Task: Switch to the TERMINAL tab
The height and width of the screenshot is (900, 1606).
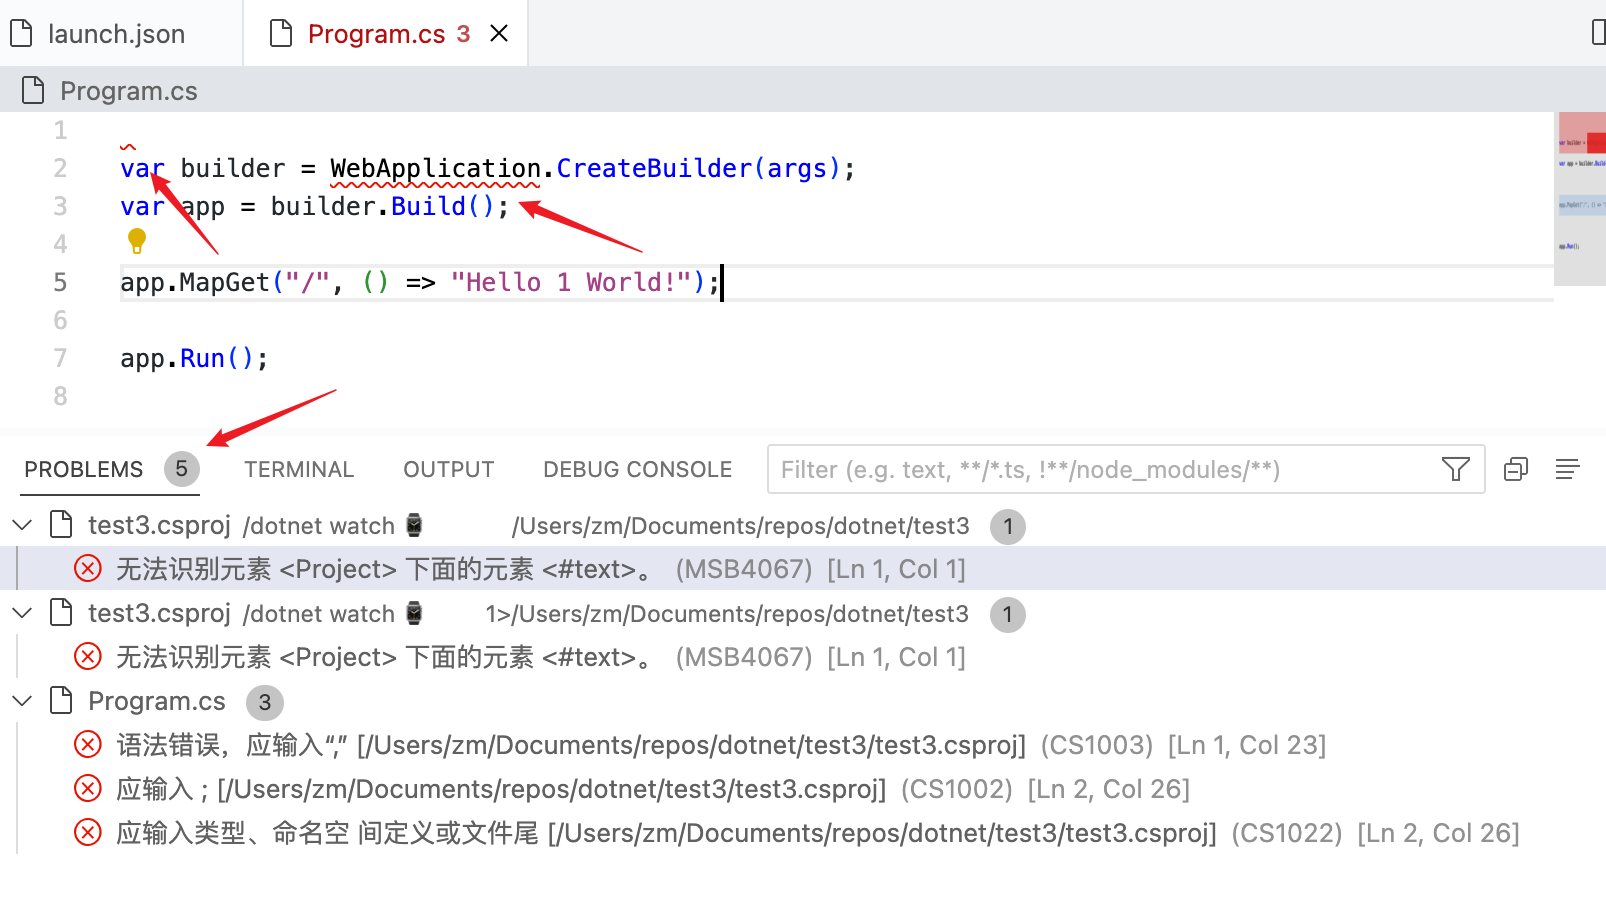Action: (x=298, y=468)
